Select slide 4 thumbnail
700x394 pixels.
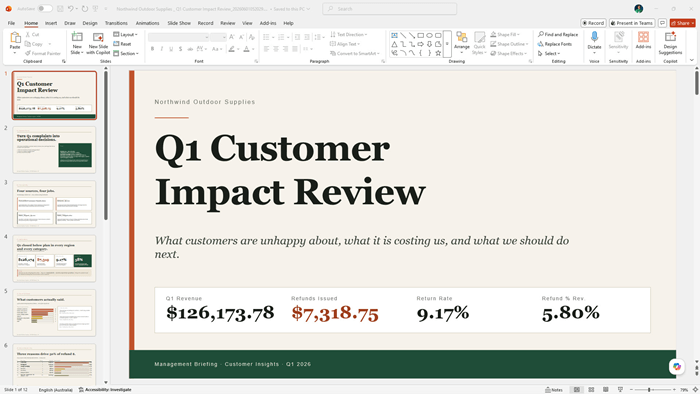(54, 258)
